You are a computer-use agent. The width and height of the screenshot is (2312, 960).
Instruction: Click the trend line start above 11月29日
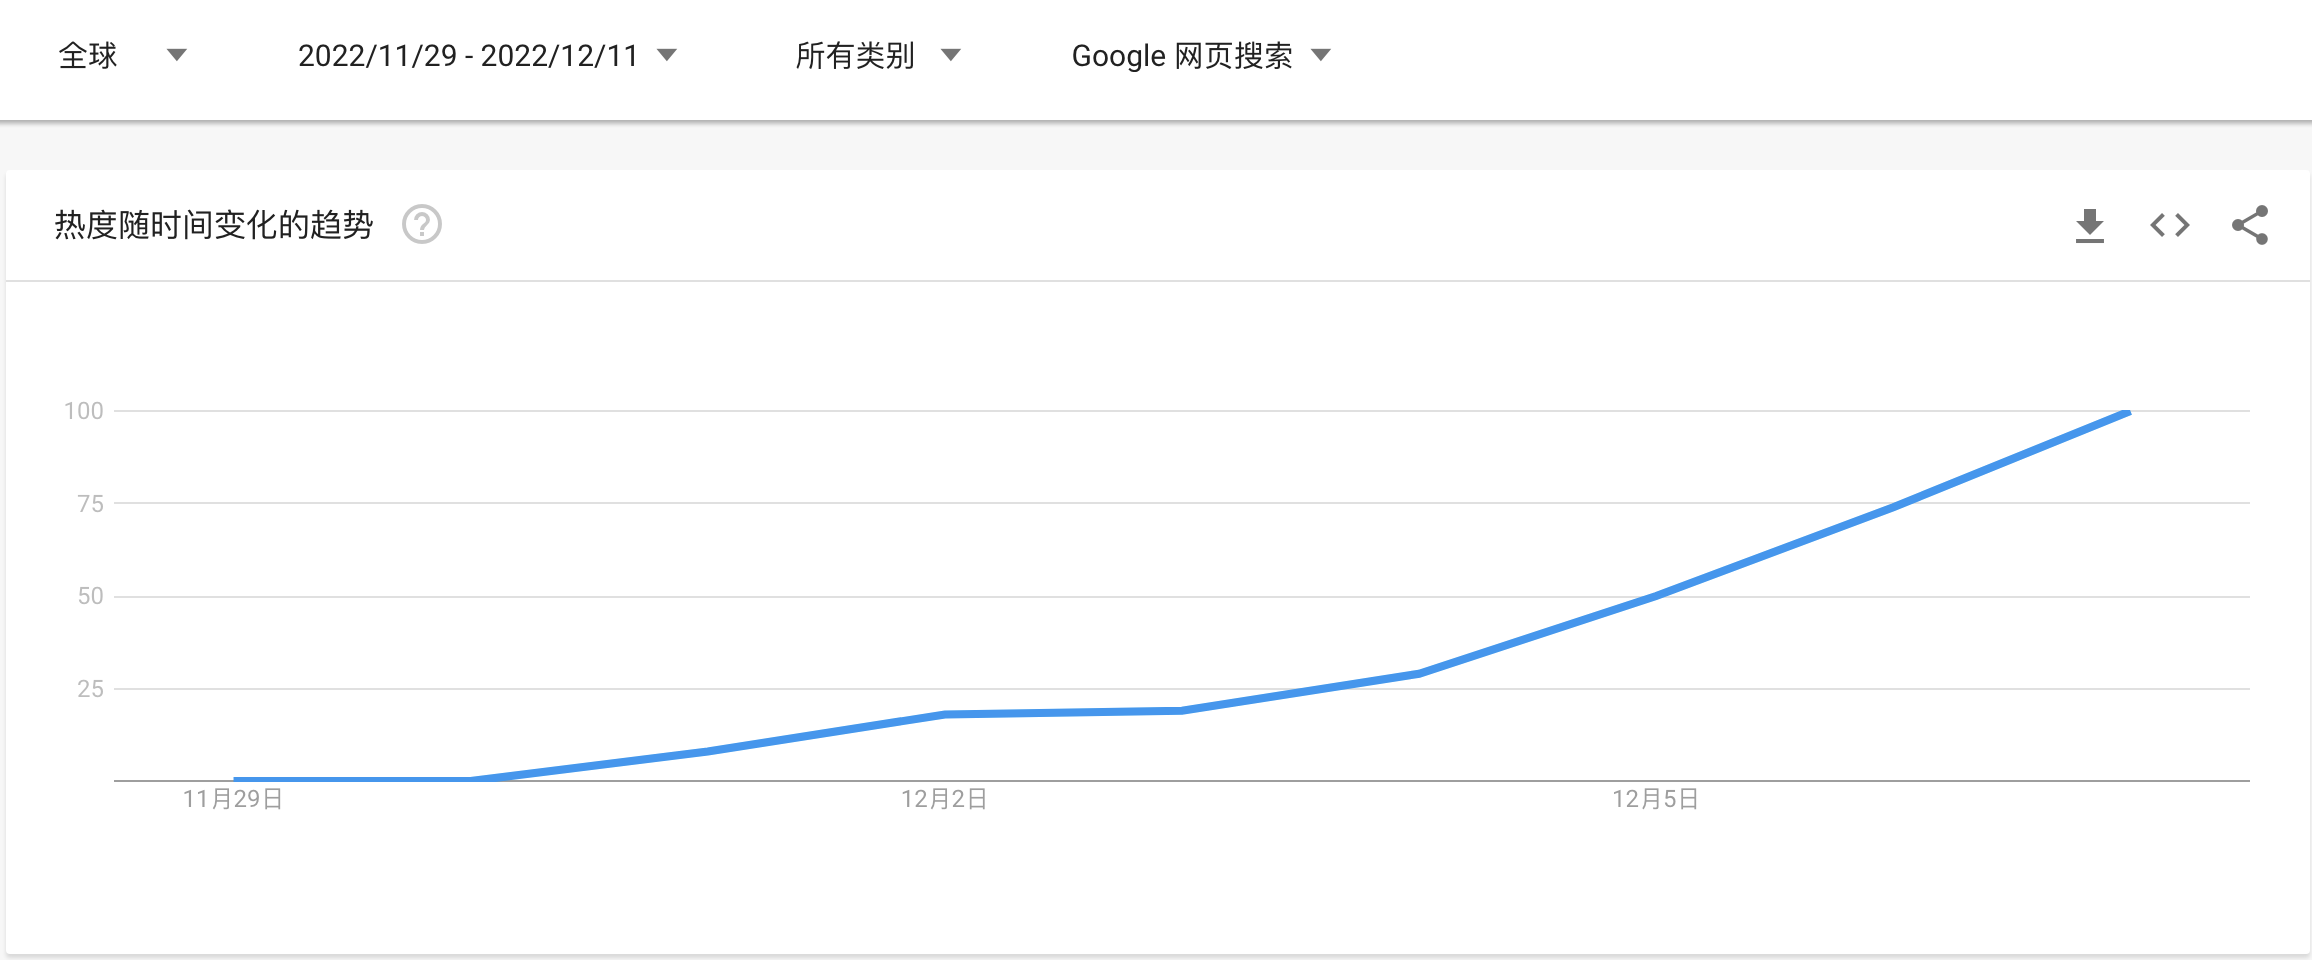236,779
